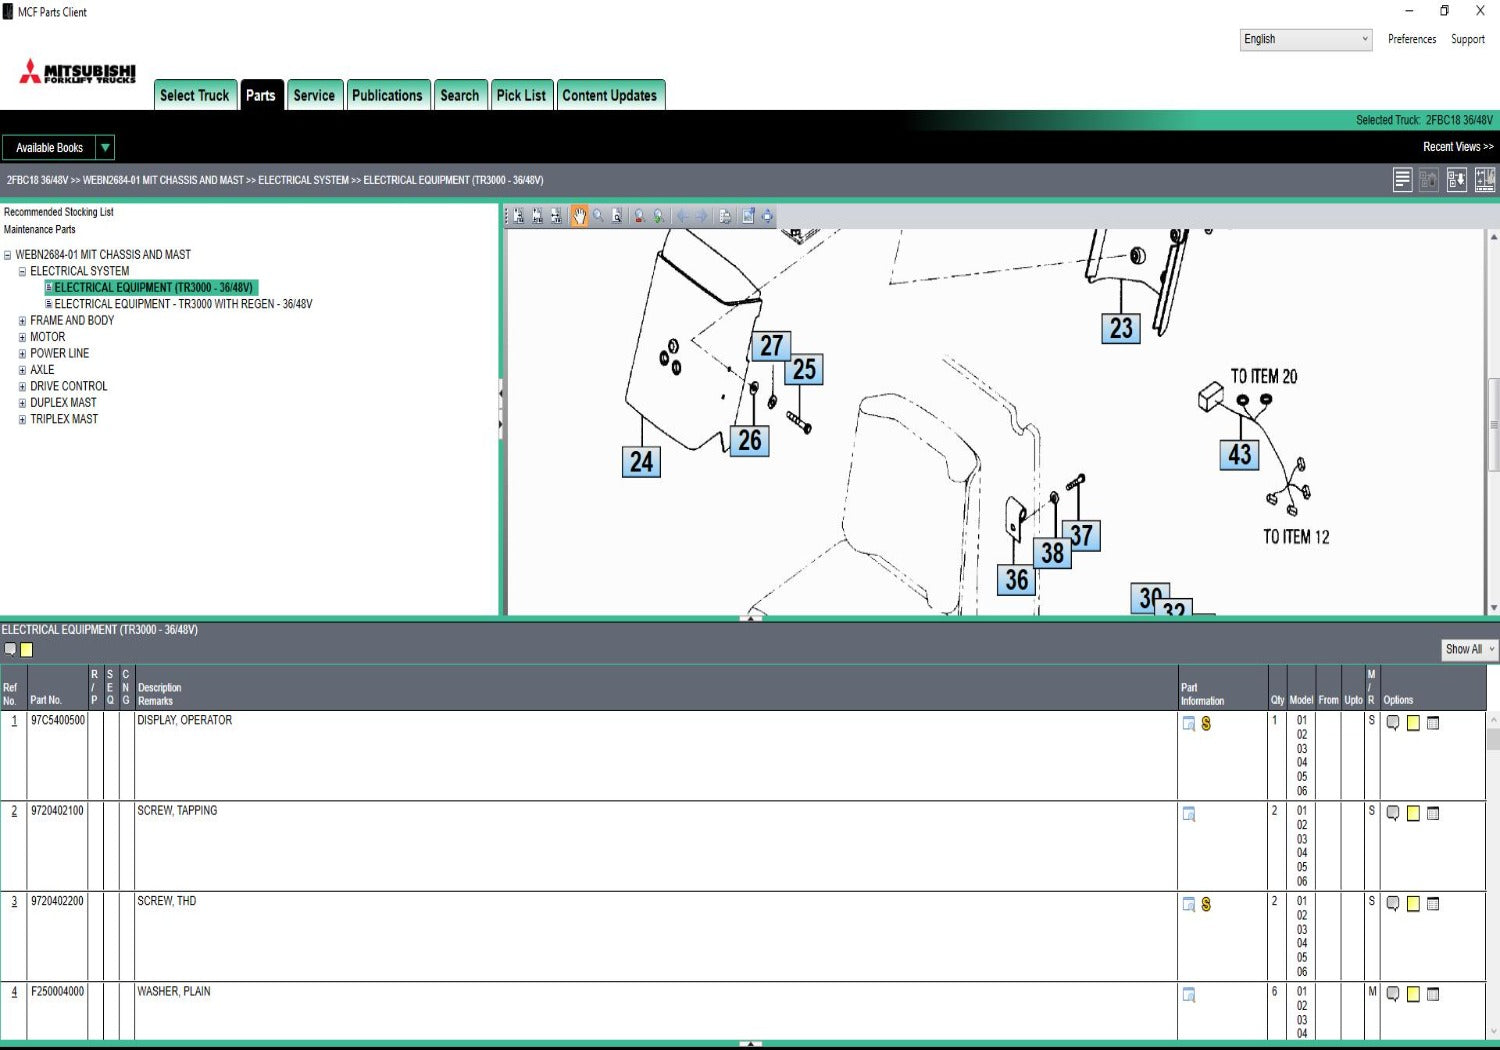
Task: Switch to the Service tab
Action: (x=314, y=95)
